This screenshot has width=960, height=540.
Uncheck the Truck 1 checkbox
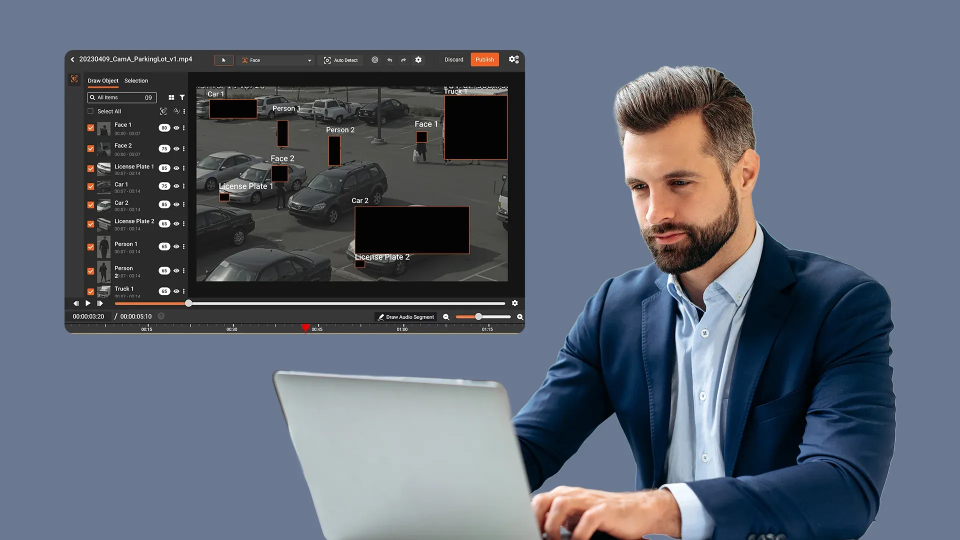pyautogui.click(x=91, y=291)
